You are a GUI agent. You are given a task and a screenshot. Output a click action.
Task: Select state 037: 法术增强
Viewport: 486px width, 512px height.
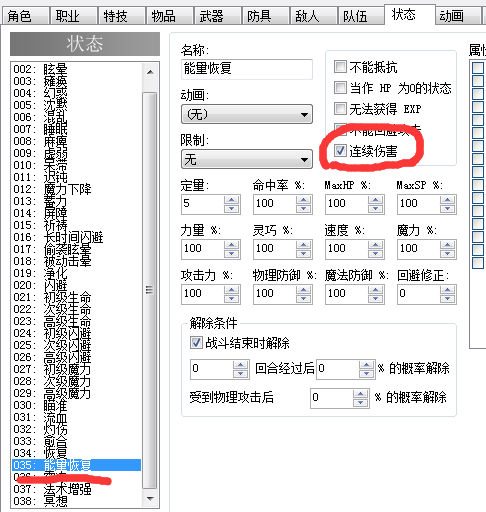(76, 489)
